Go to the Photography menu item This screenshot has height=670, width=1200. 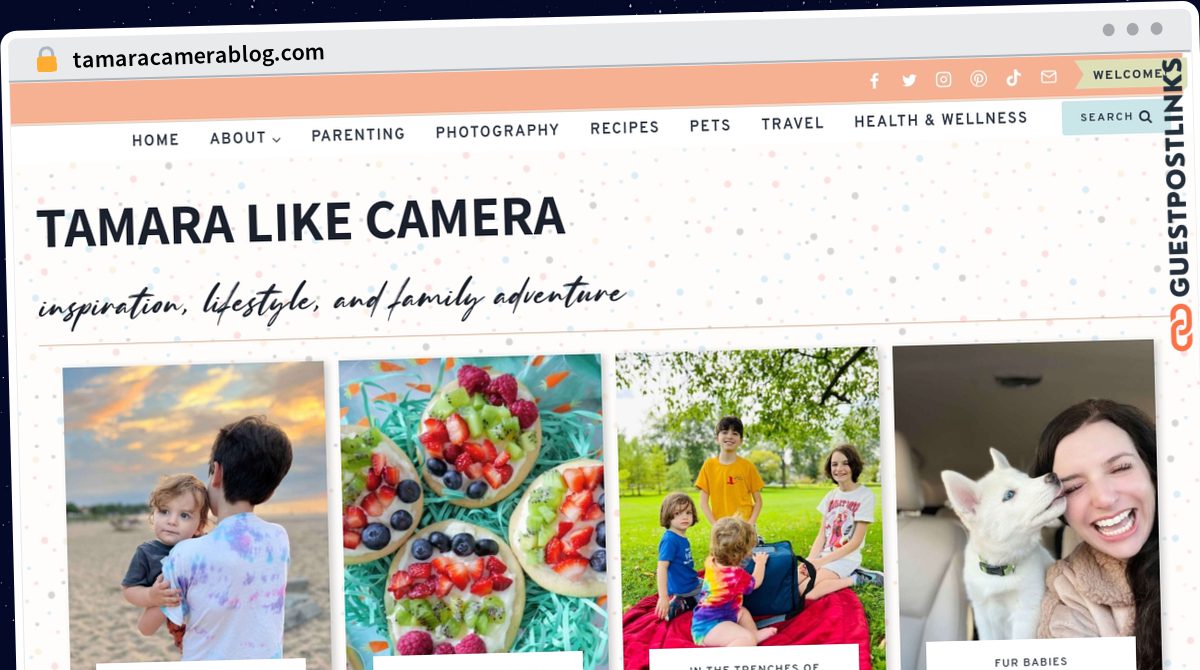pos(497,131)
